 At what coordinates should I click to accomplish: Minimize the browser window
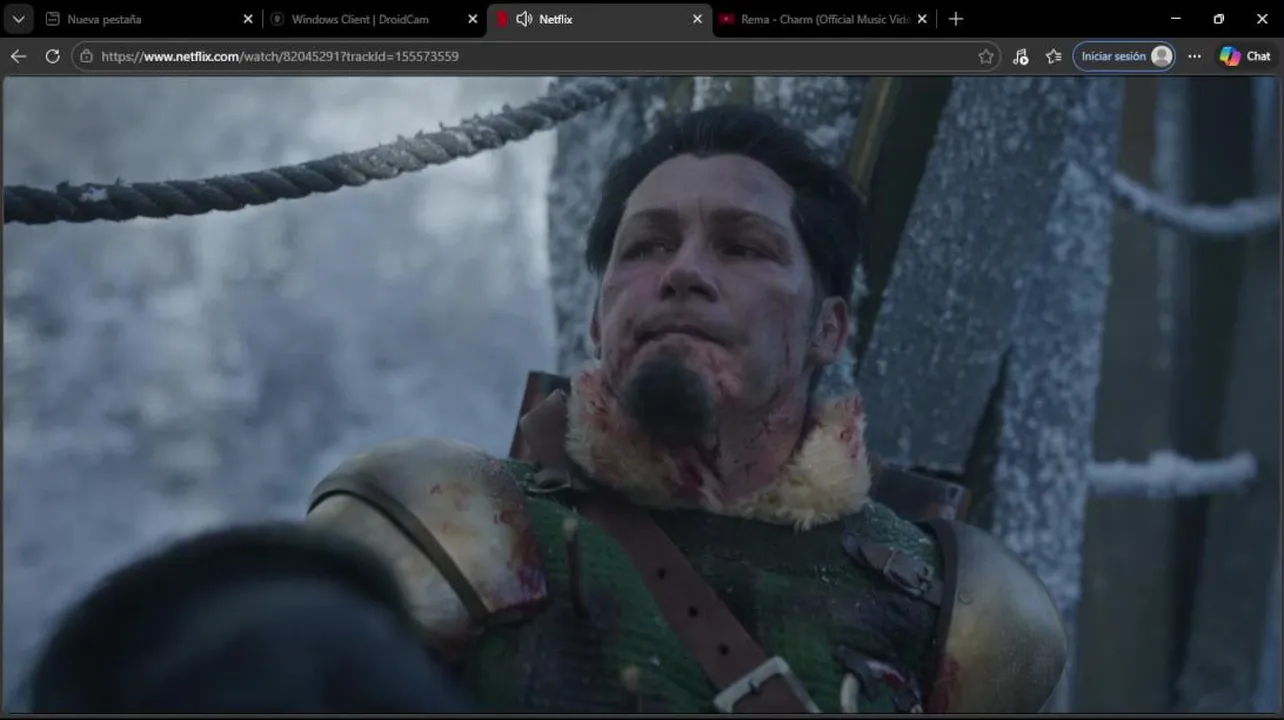[x=1176, y=19]
